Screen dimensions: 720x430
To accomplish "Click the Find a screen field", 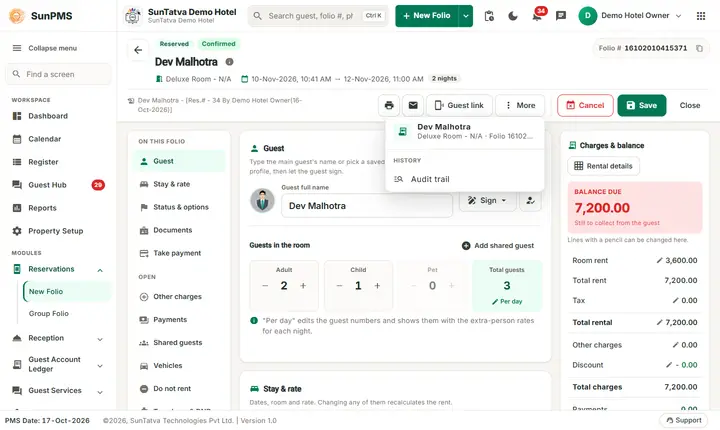I will pyautogui.click(x=58, y=74).
